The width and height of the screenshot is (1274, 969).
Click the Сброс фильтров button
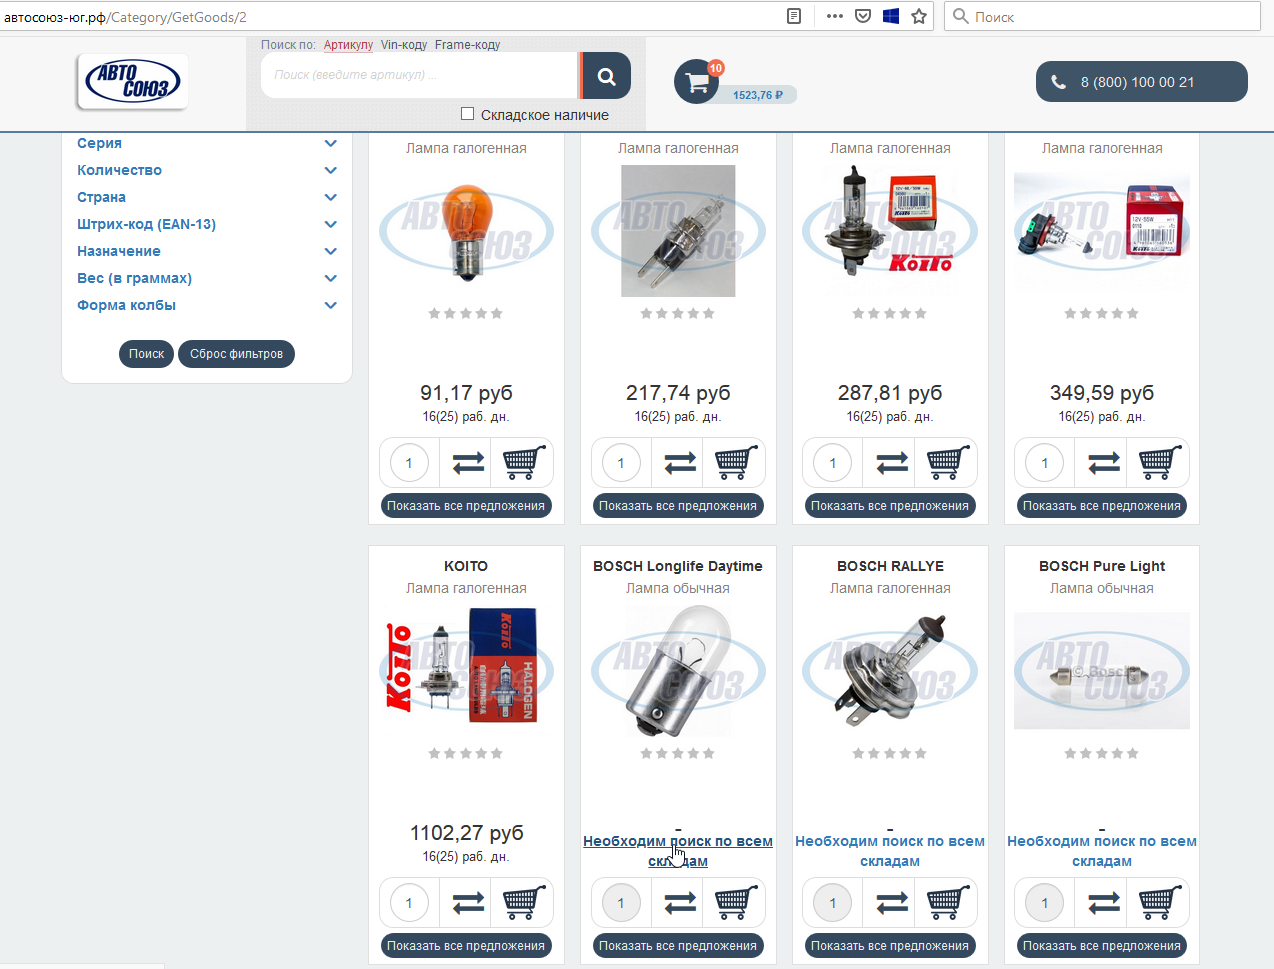236,354
